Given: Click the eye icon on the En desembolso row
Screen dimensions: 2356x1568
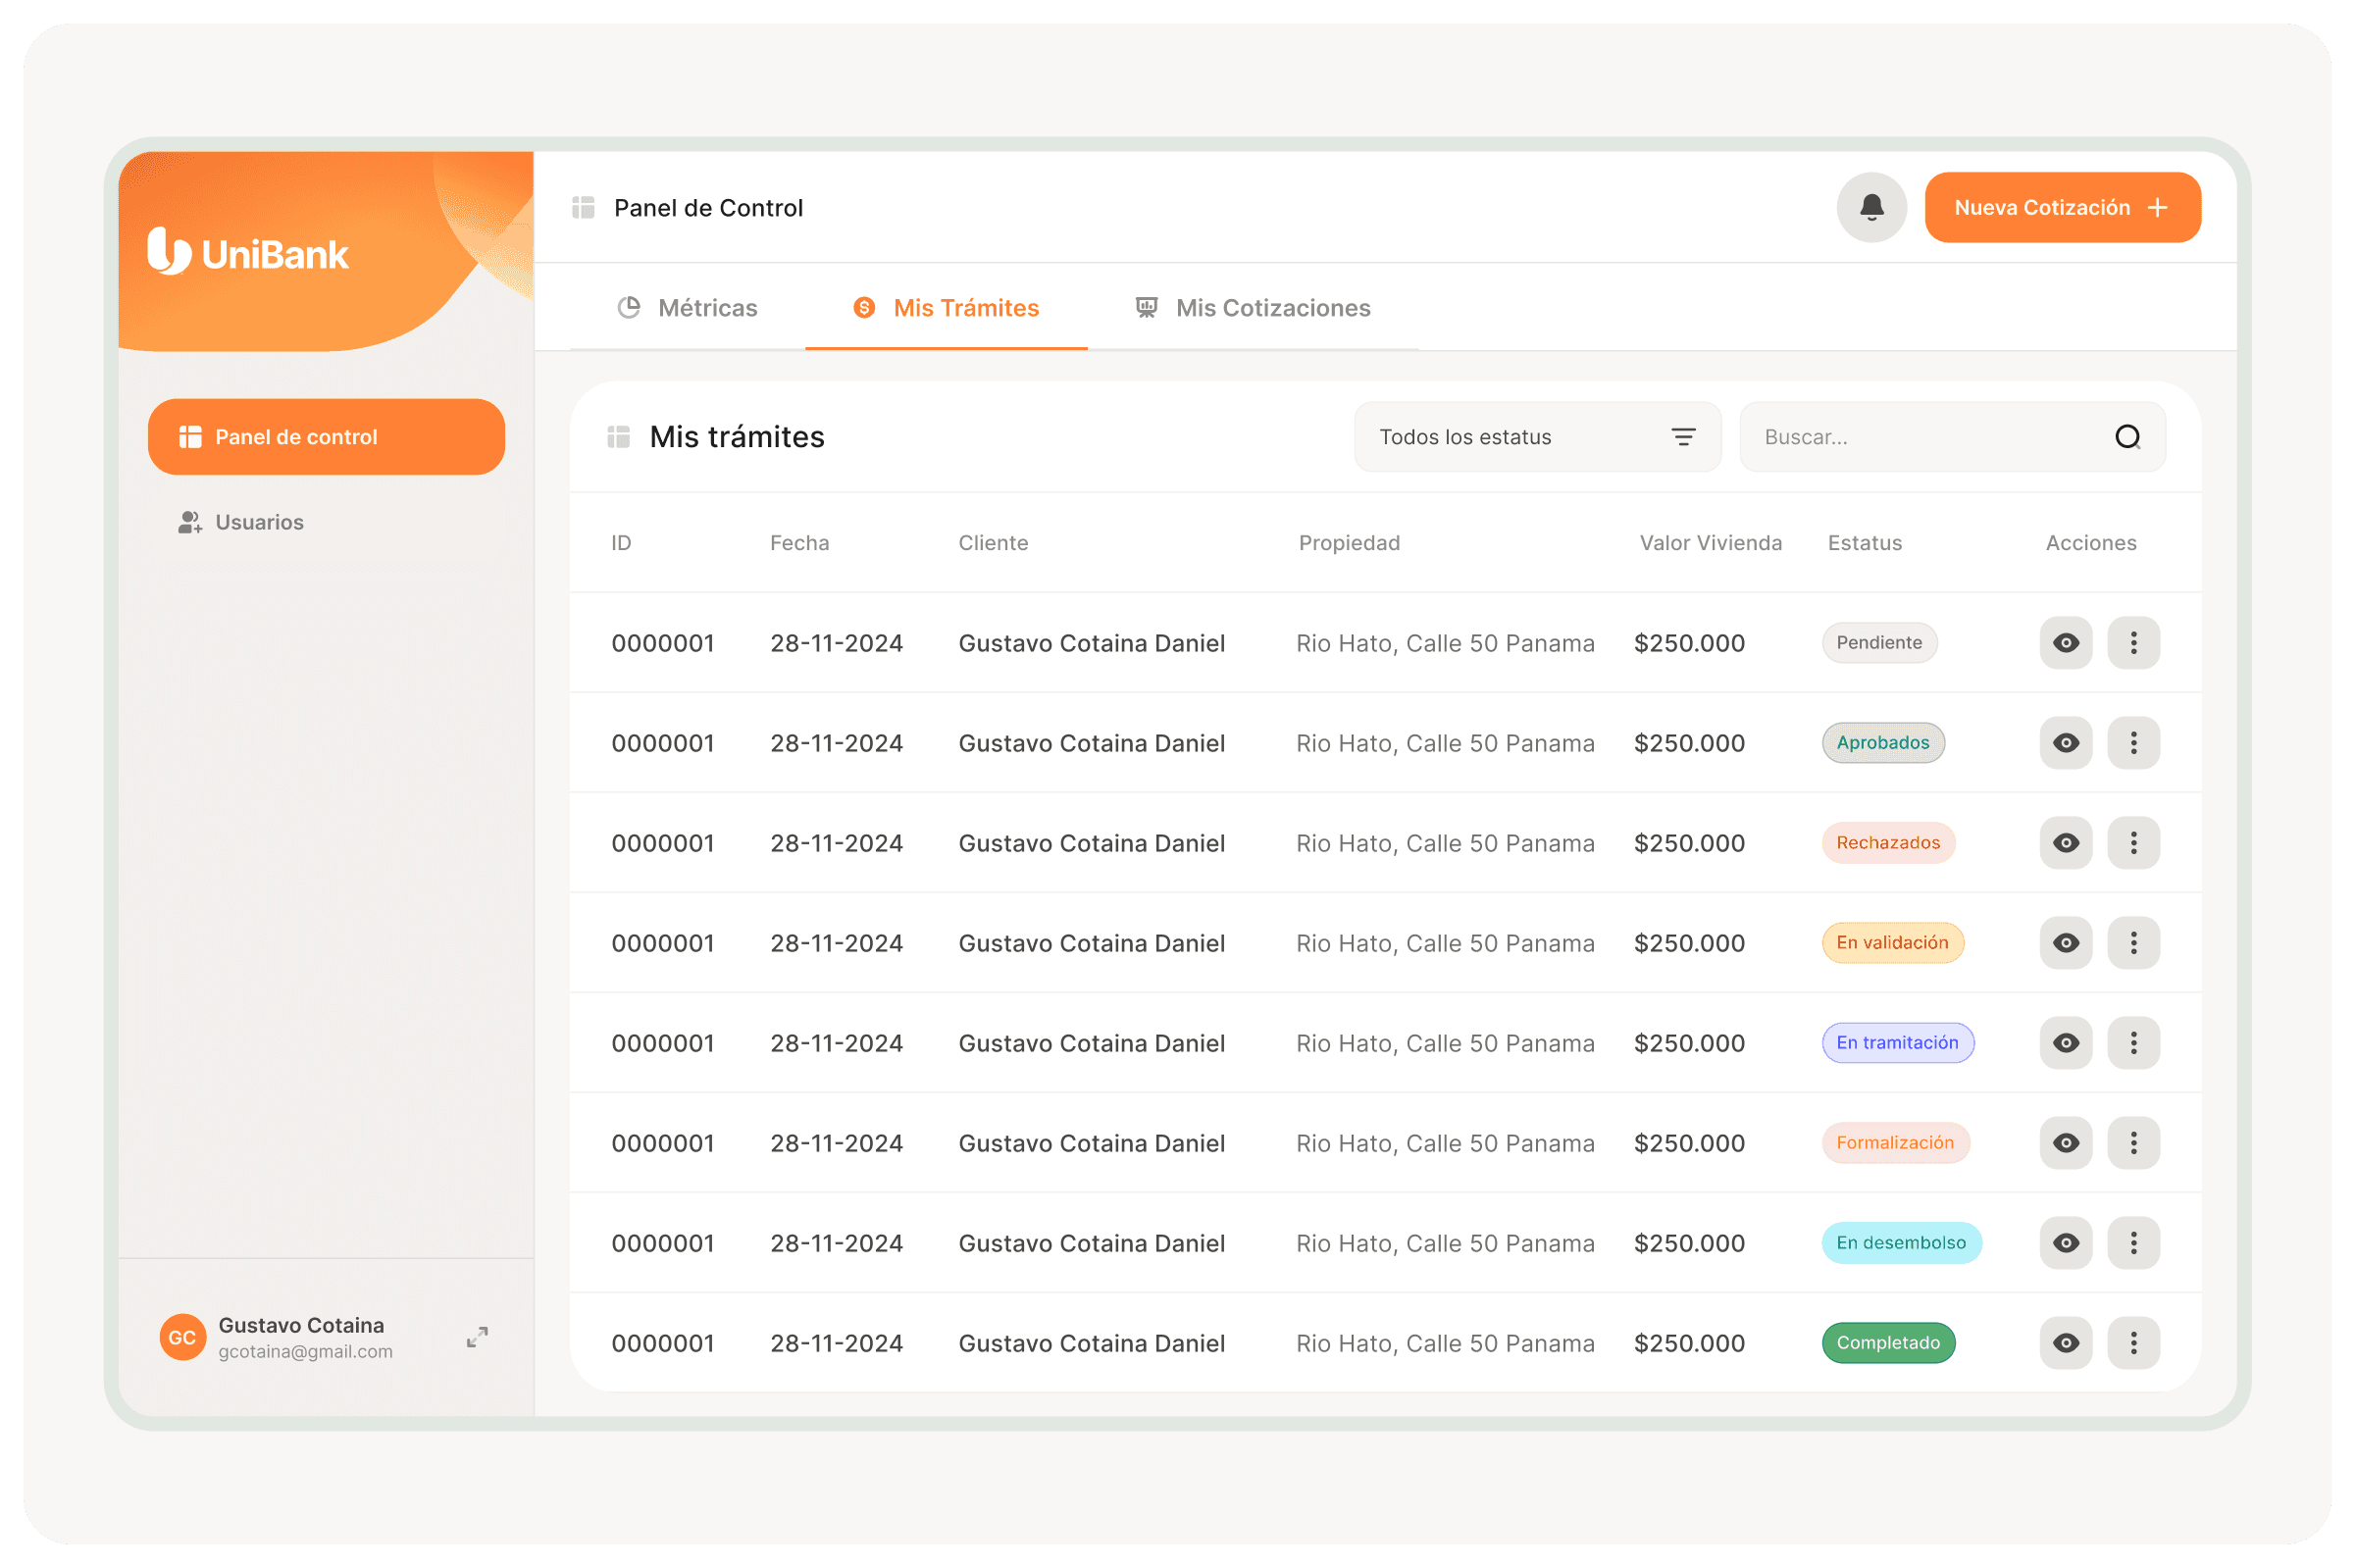Looking at the screenshot, I should 2065,1243.
